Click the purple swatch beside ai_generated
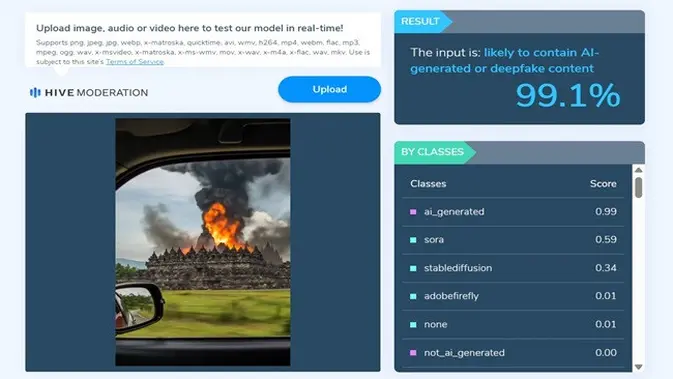The width and height of the screenshot is (673, 379). click(x=413, y=212)
